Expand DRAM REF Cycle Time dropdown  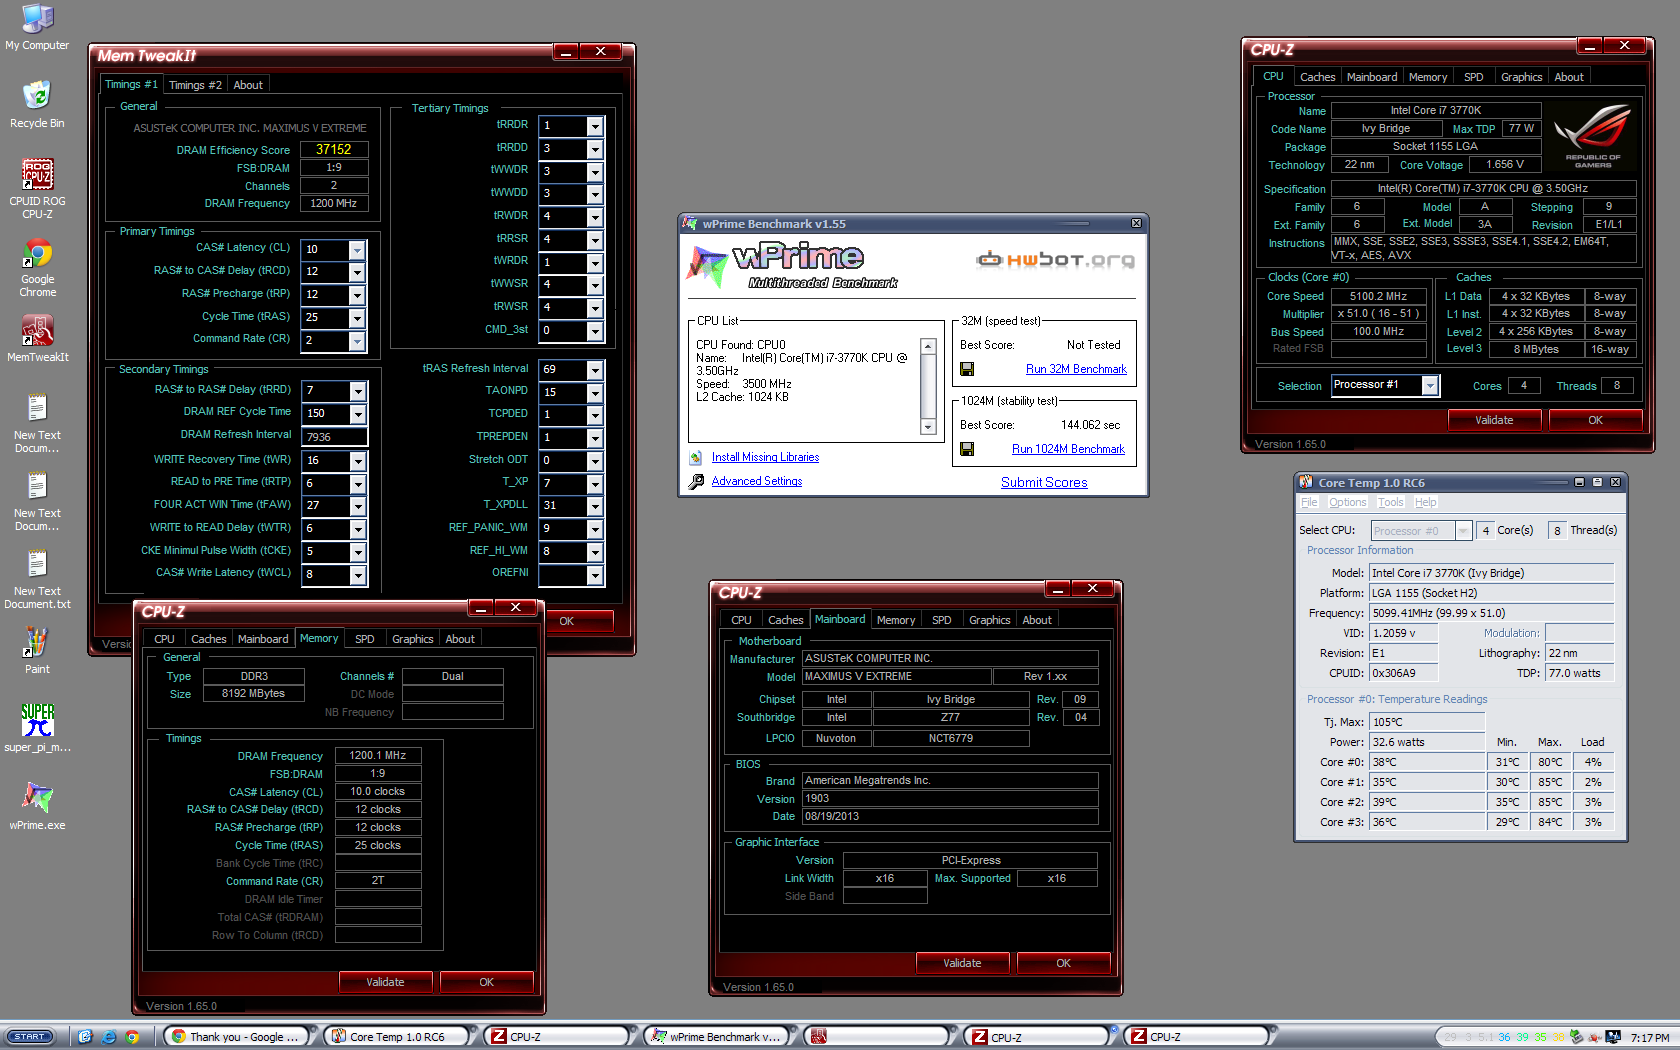(358, 414)
